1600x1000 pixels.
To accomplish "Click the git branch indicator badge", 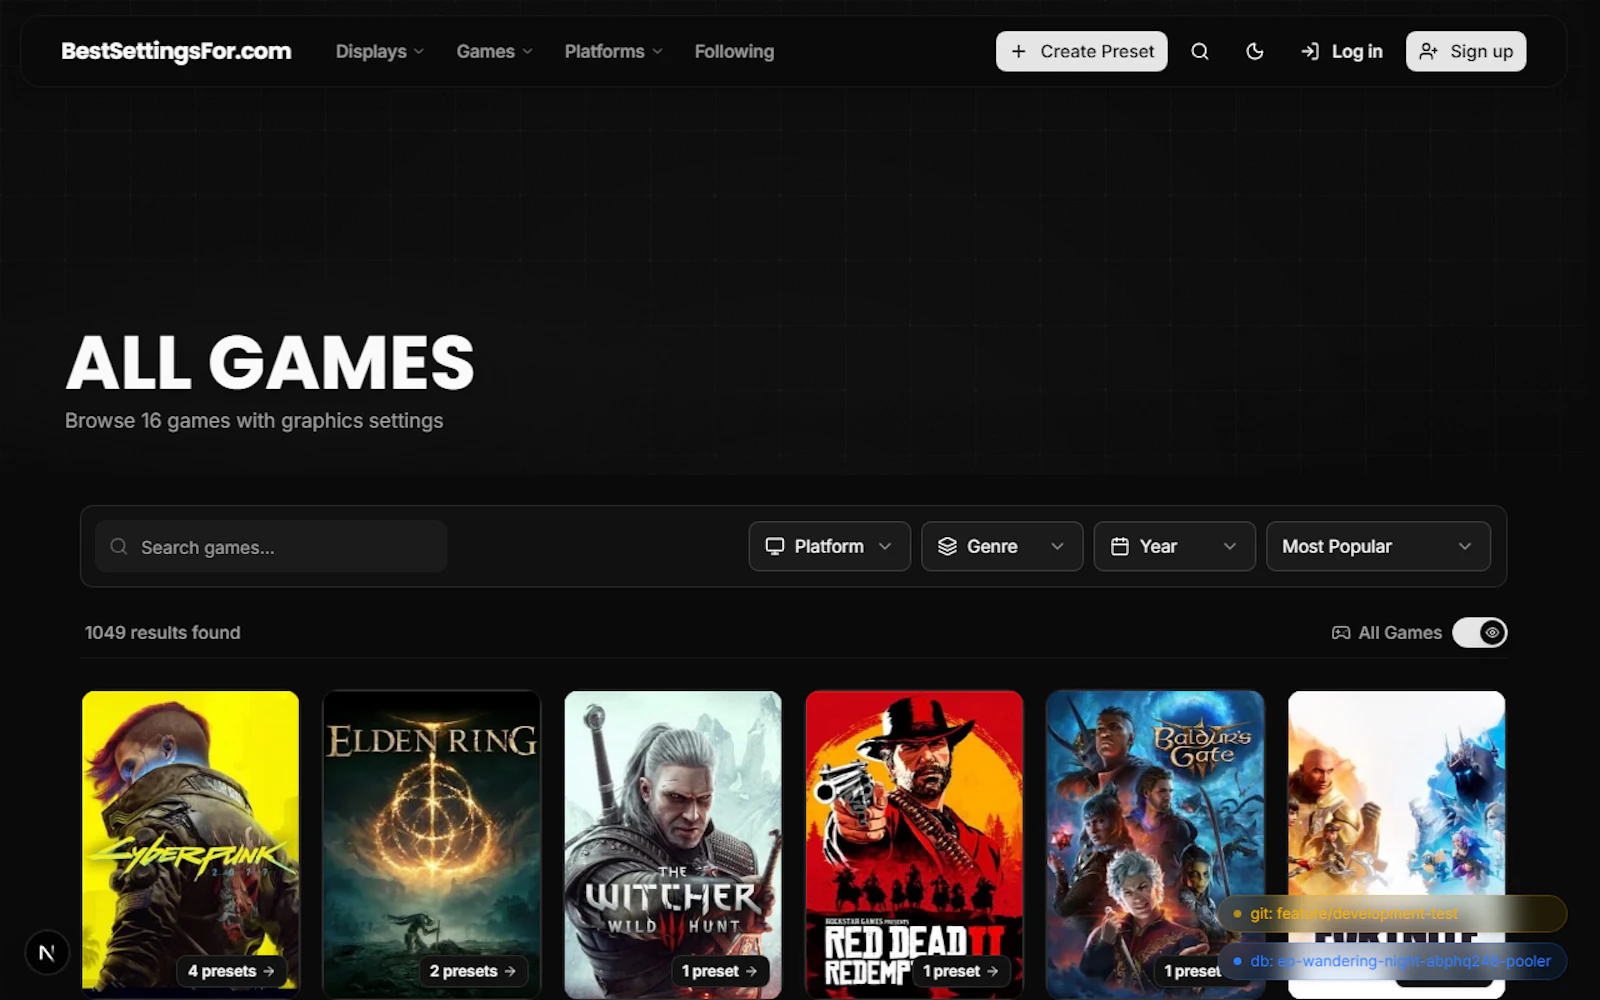I will (1392, 913).
